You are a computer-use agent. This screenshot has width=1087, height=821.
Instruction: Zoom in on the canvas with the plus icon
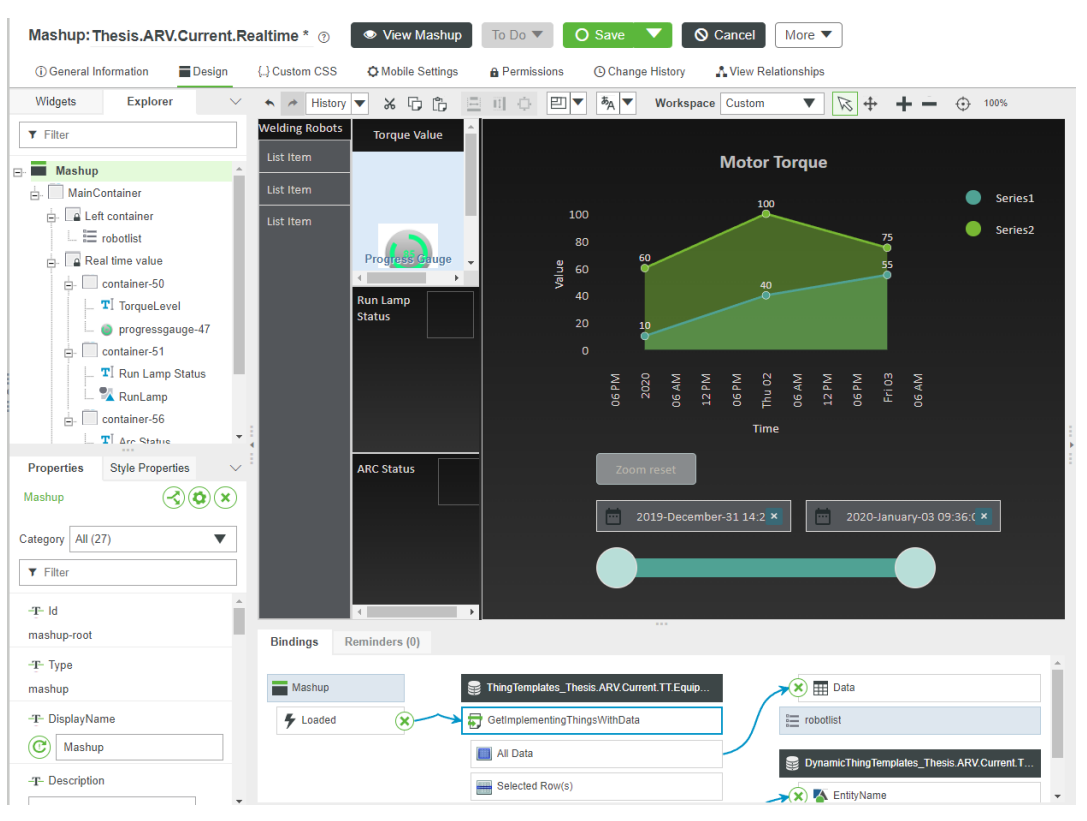click(x=902, y=102)
